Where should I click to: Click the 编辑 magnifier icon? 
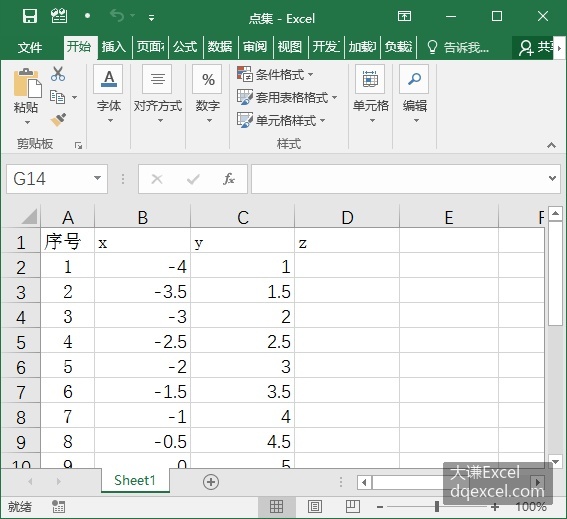[x=414, y=79]
